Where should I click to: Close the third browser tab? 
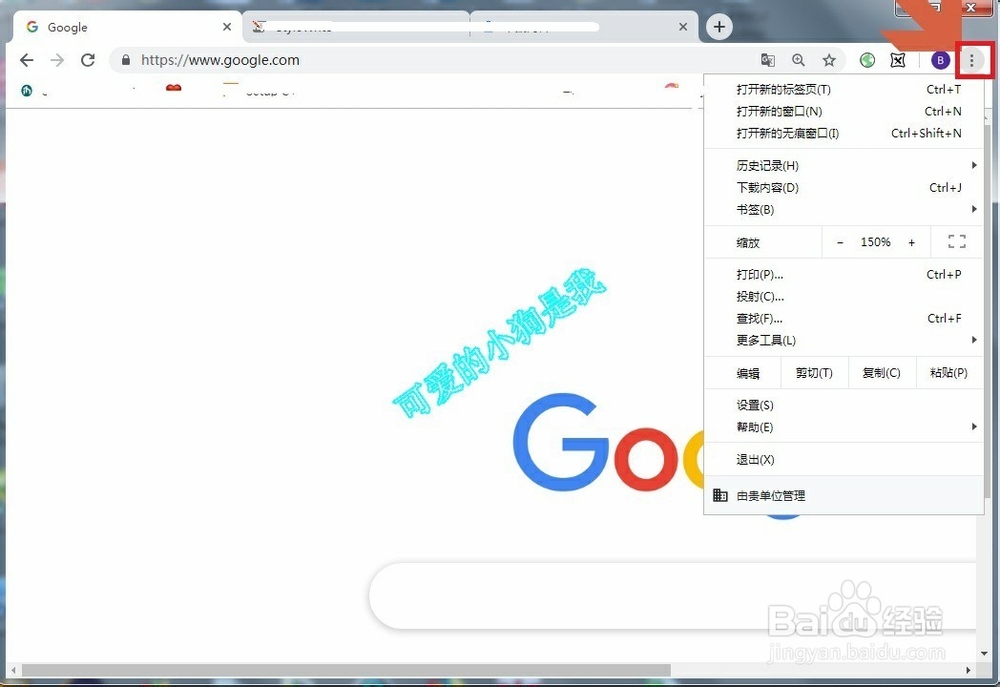click(x=683, y=27)
